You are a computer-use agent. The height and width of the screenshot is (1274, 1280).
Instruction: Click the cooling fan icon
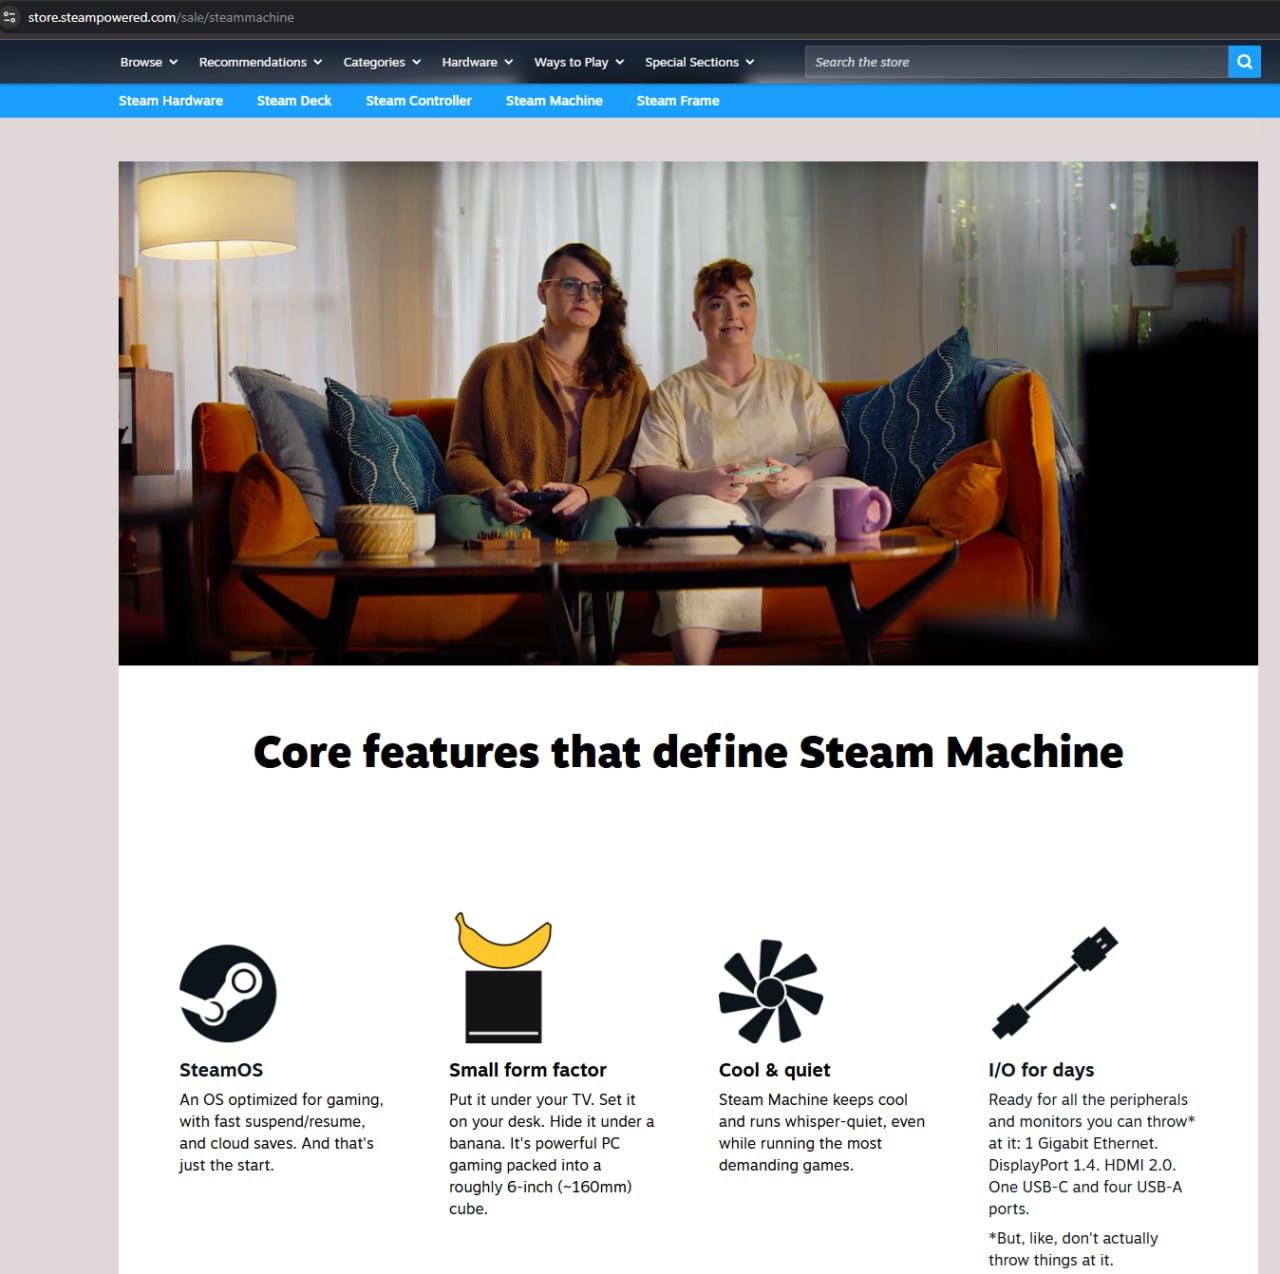pyautogui.click(x=771, y=991)
